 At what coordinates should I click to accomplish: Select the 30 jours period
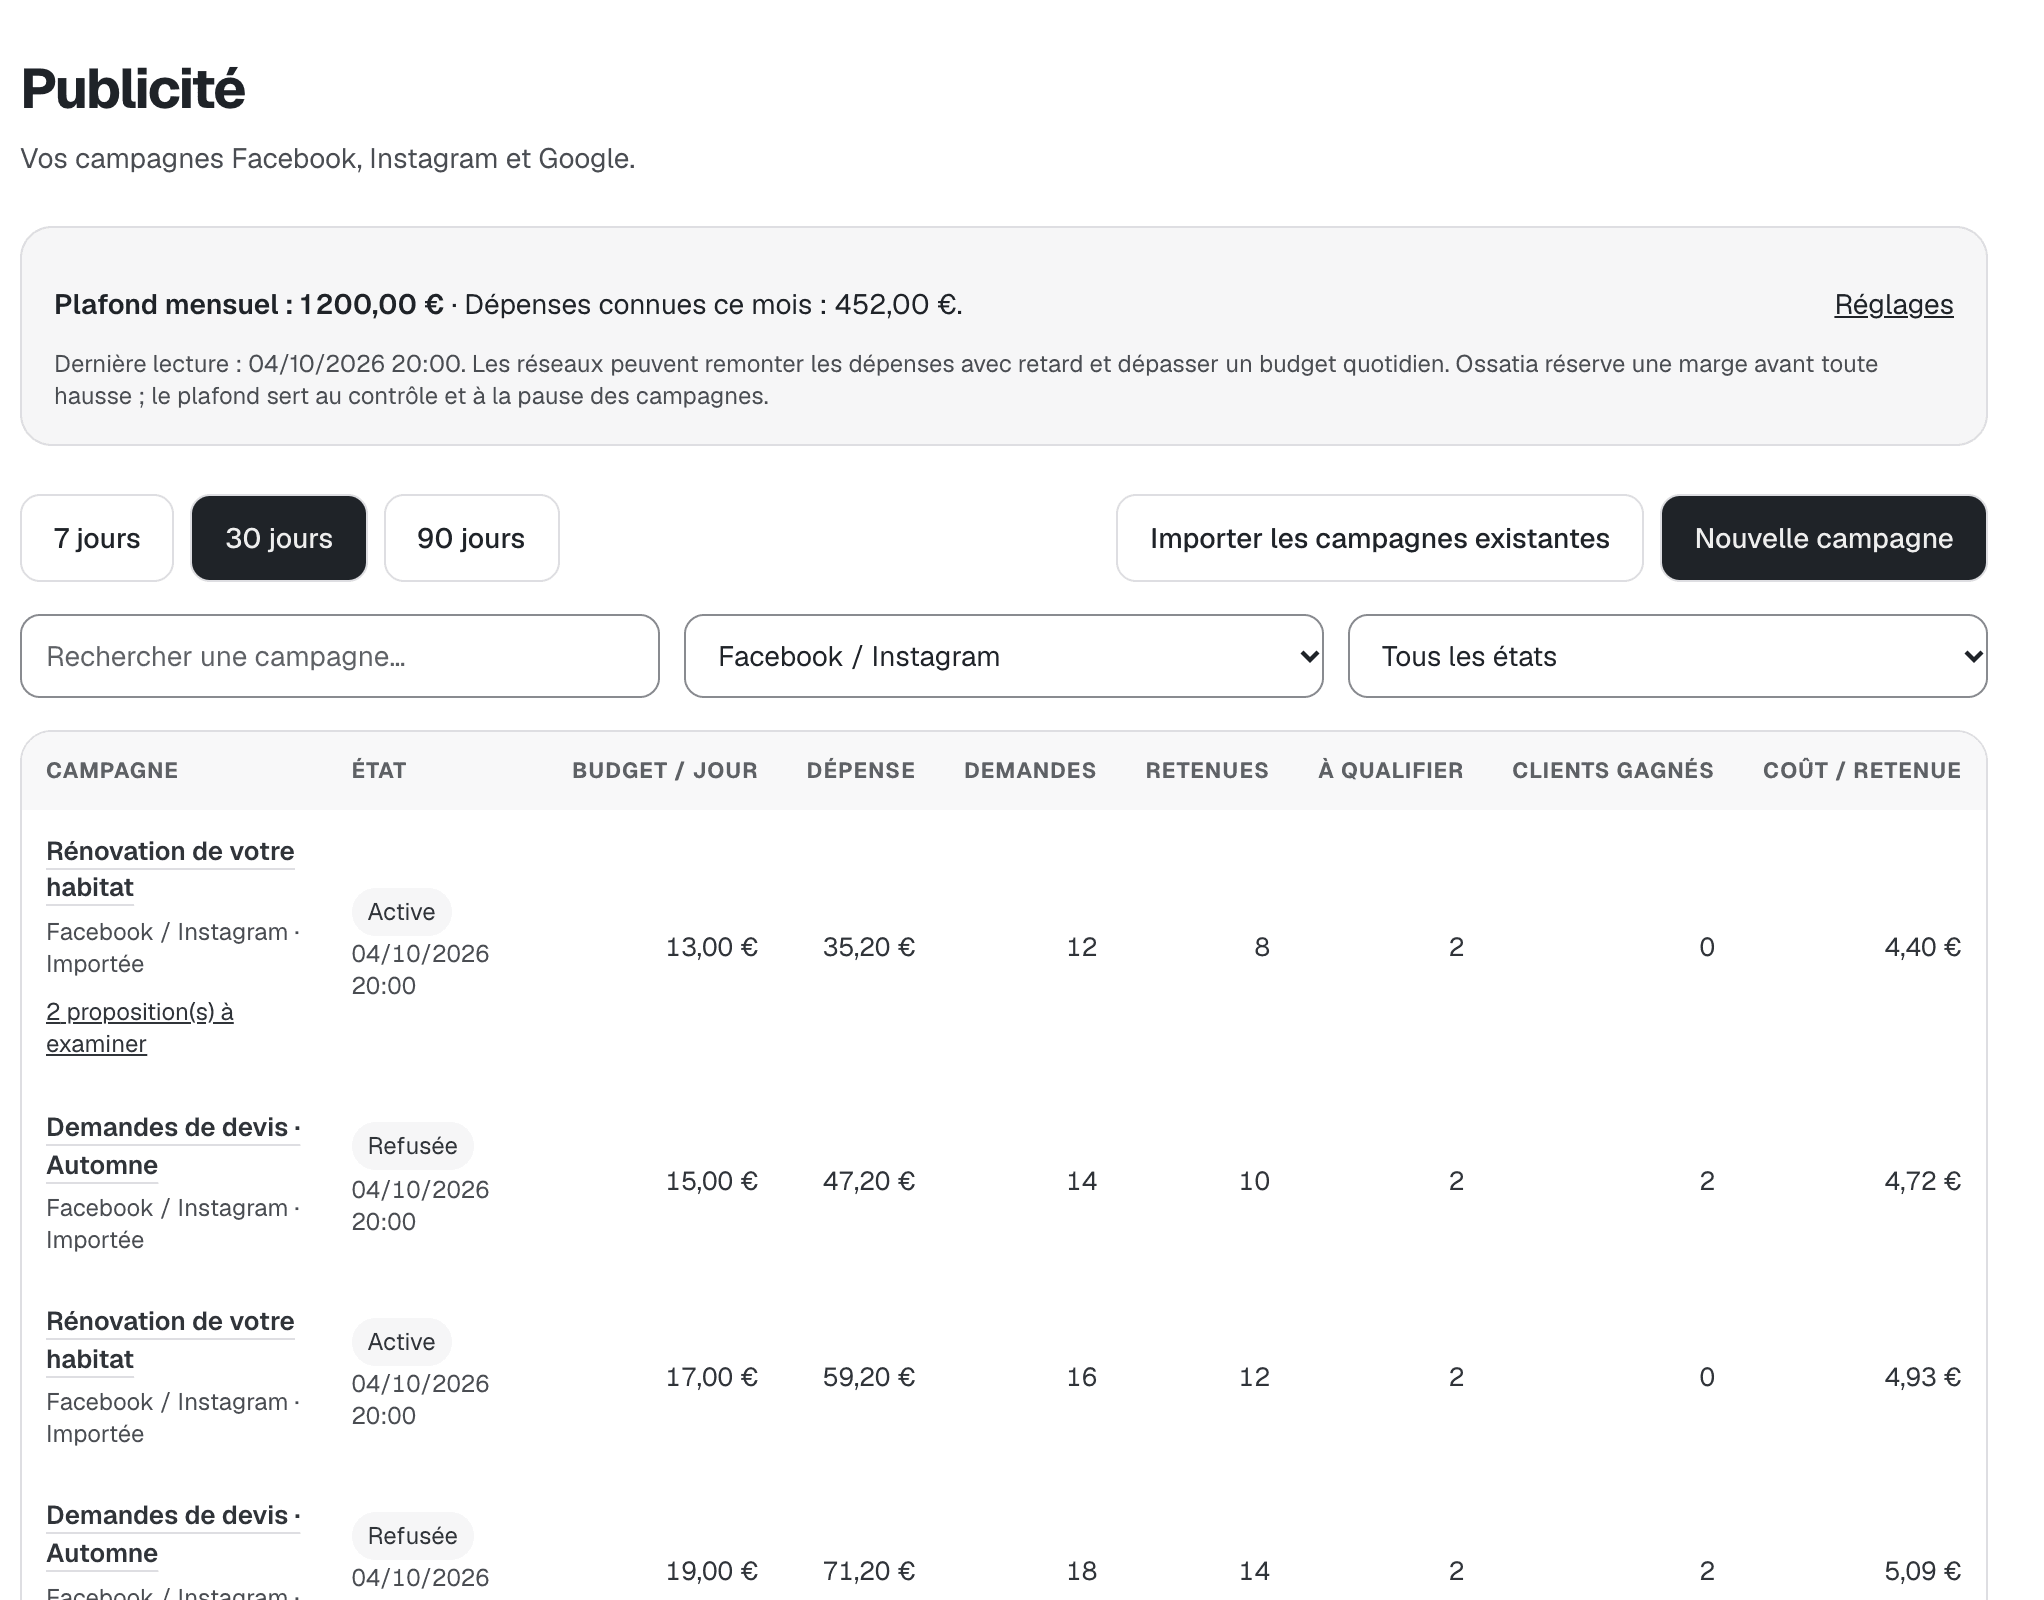coord(279,538)
